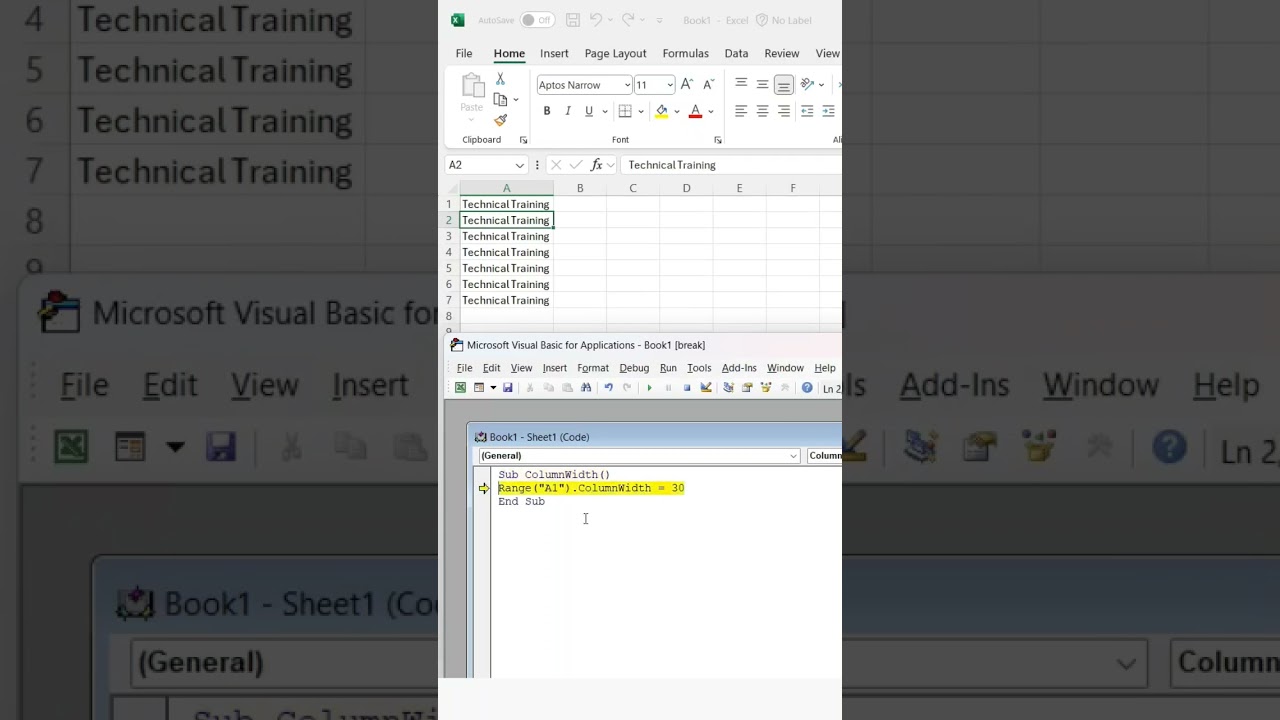This screenshot has height=720, width=1280.
Task: Click the Borders icon in Font group
Action: point(625,111)
